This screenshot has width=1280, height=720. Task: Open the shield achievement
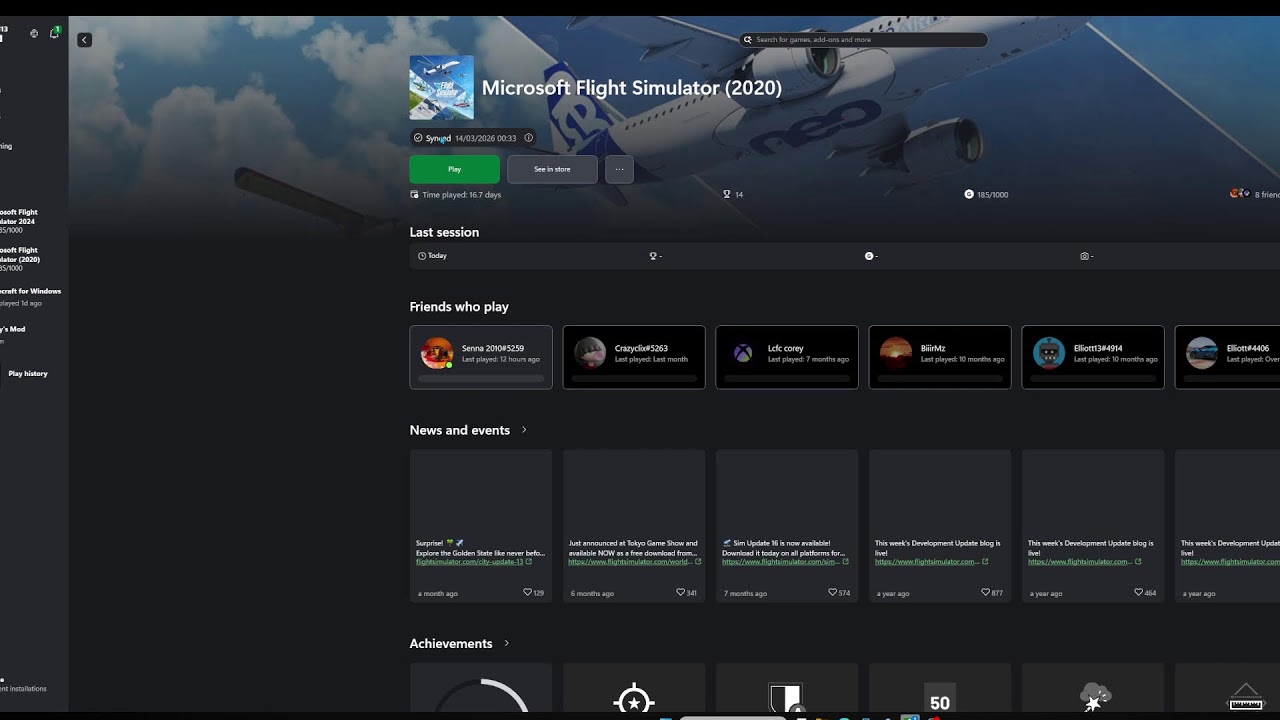click(x=787, y=688)
